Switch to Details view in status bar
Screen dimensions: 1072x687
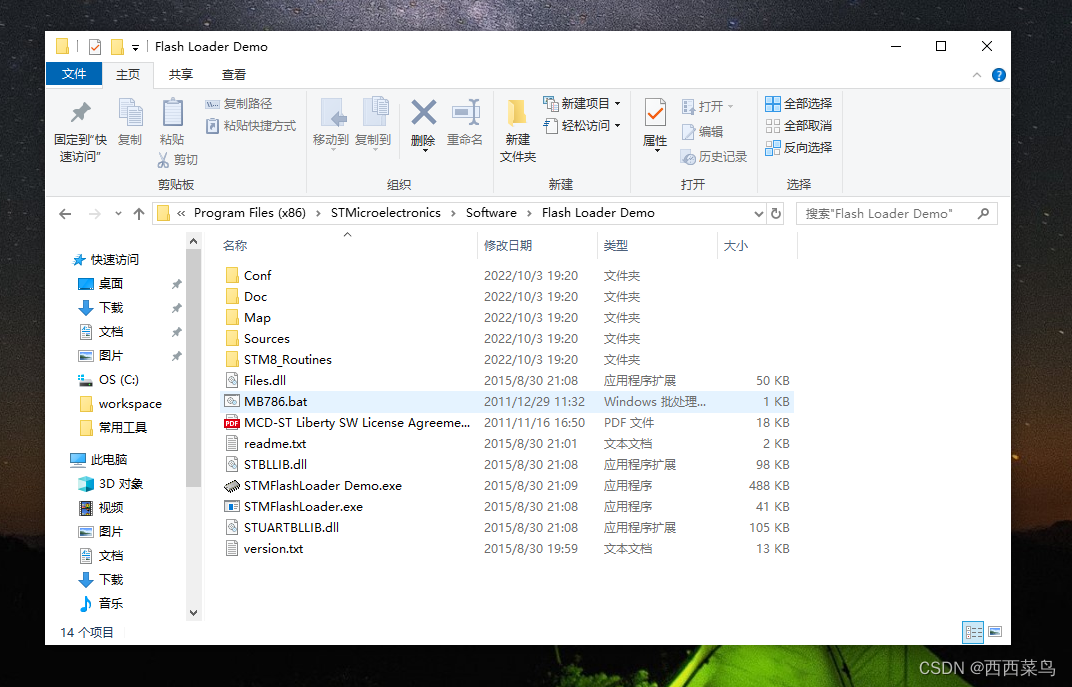973,632
